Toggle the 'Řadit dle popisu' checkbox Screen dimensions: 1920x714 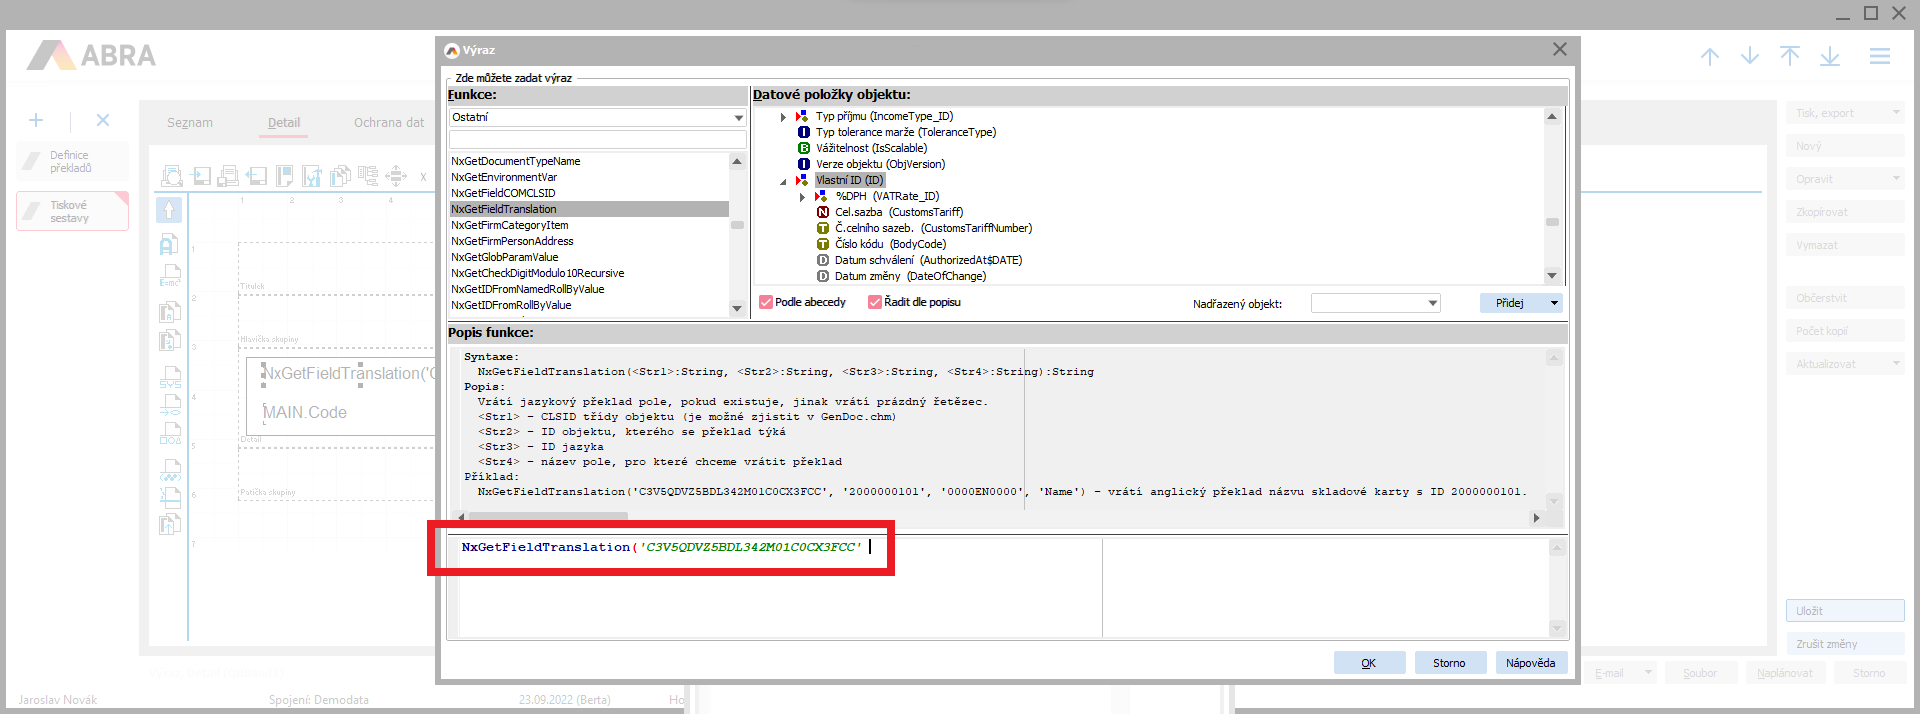tap(875, 302)
